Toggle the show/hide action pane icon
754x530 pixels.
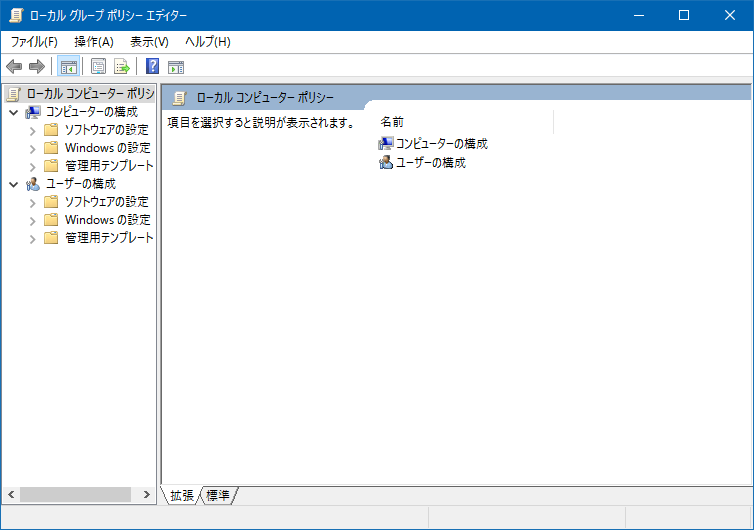pos(176,67)
